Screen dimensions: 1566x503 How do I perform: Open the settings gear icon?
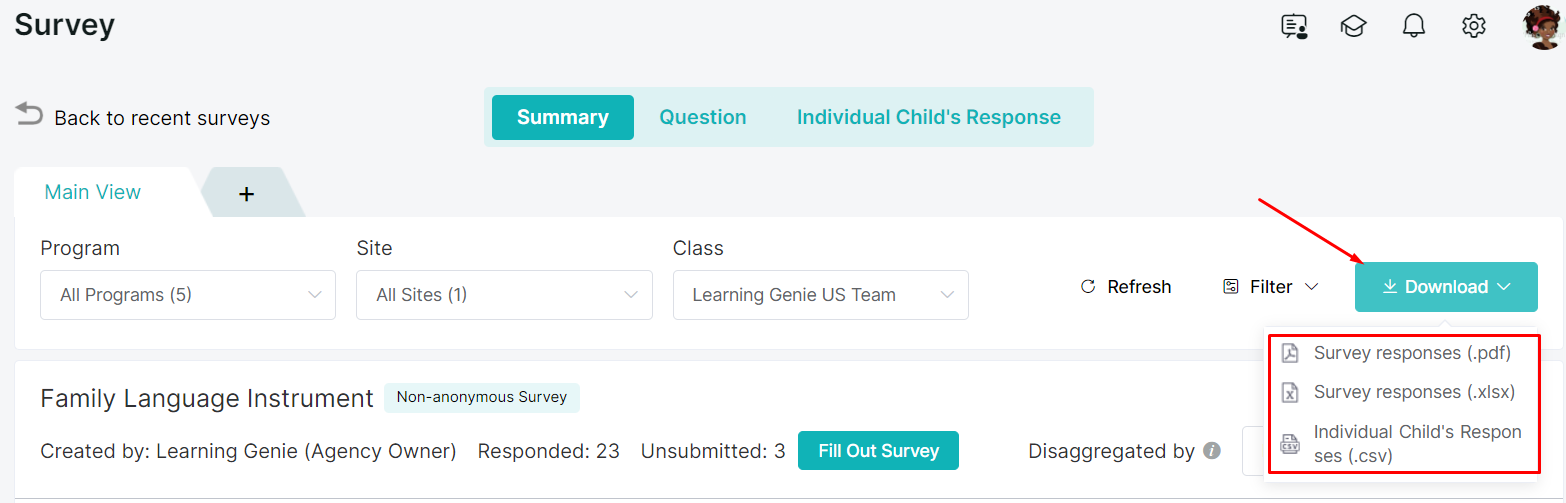1474,26
